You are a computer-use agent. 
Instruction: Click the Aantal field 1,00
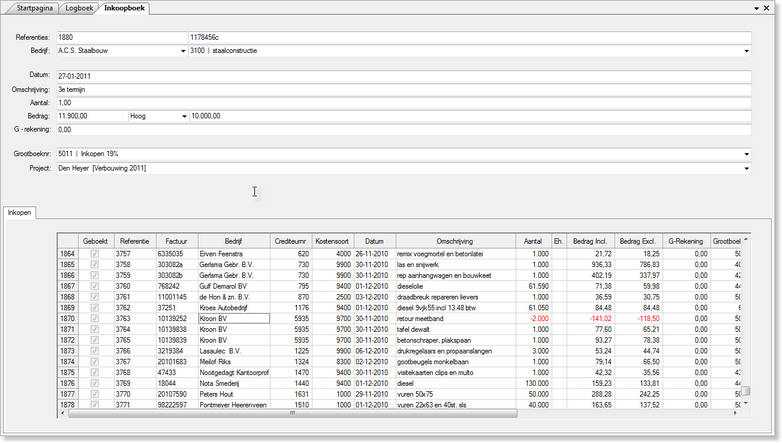(404, 103)
